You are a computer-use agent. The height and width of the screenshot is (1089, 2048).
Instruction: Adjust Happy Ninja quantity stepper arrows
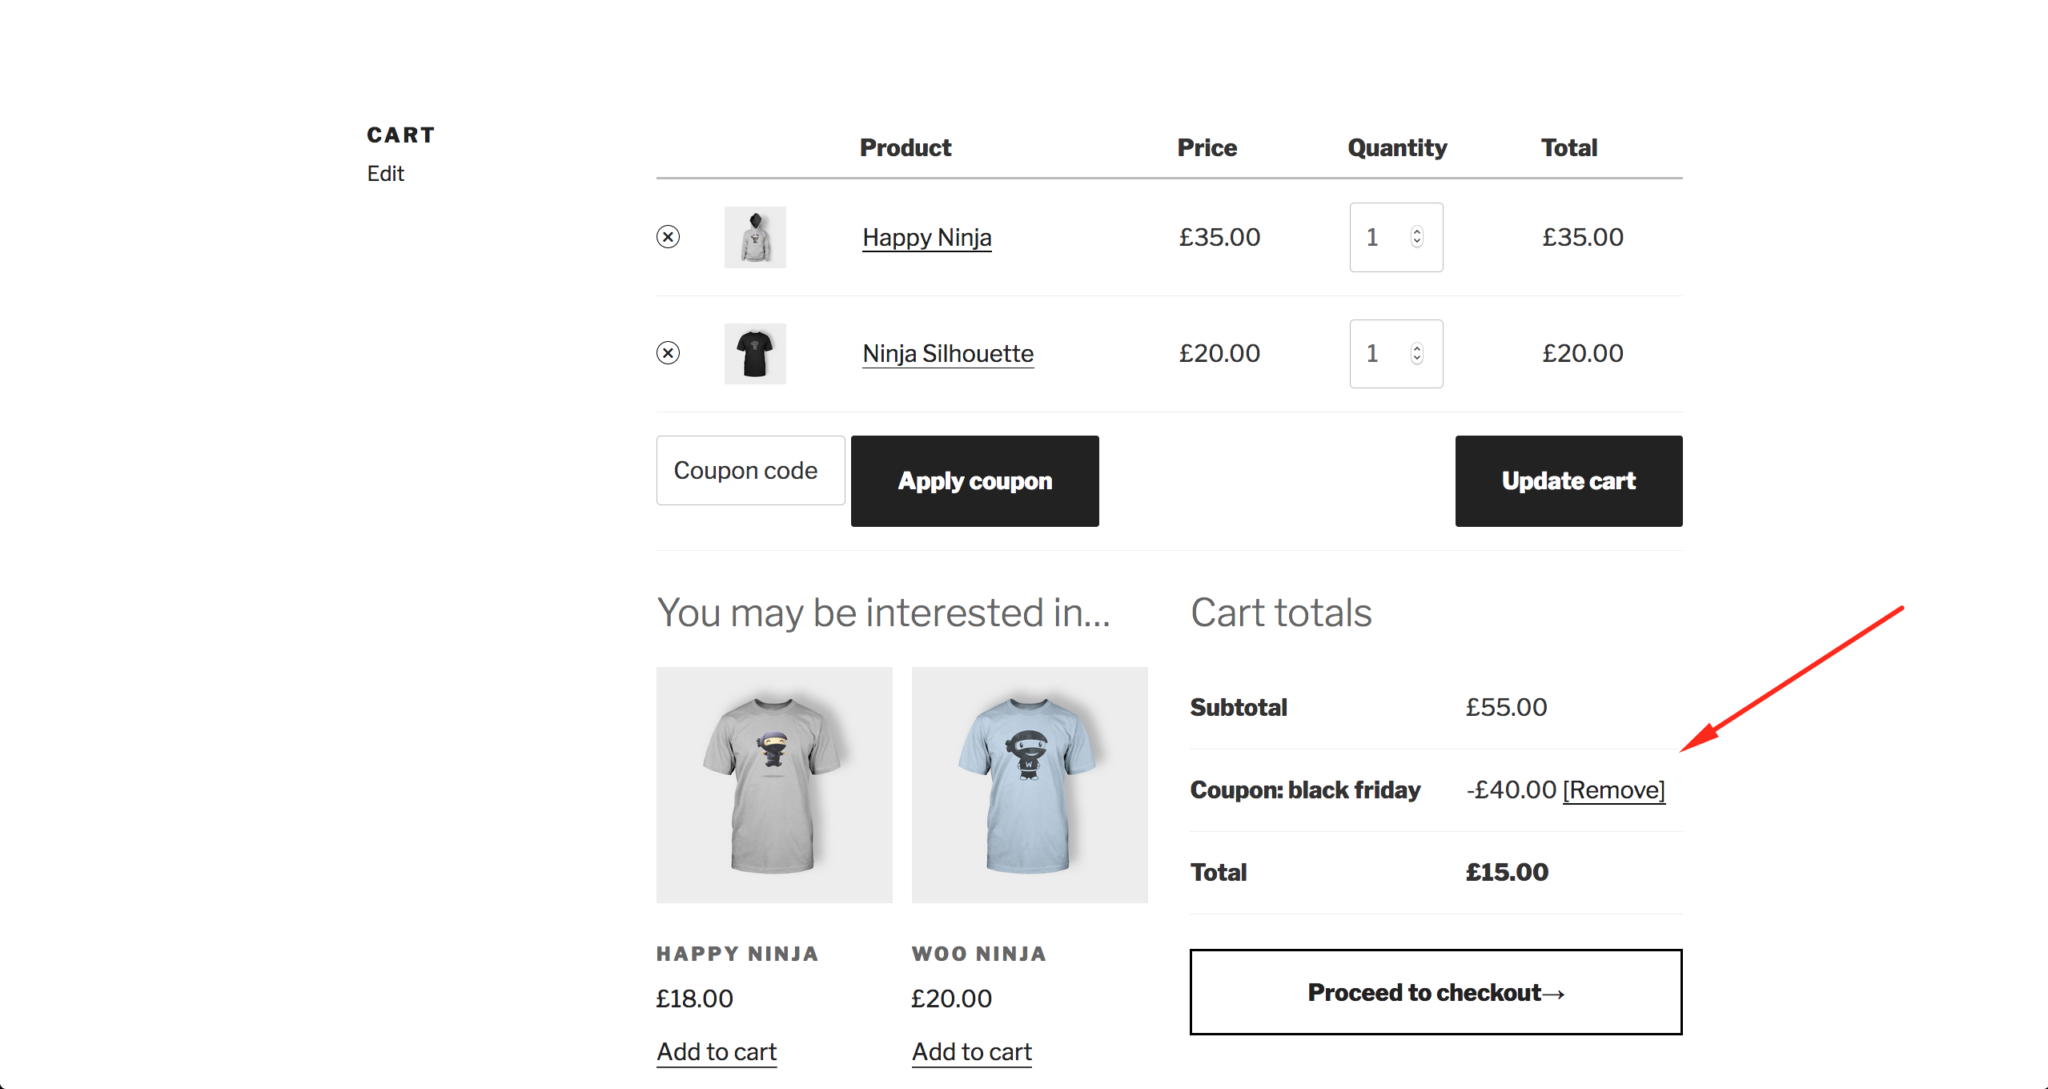click(1417, 237)
